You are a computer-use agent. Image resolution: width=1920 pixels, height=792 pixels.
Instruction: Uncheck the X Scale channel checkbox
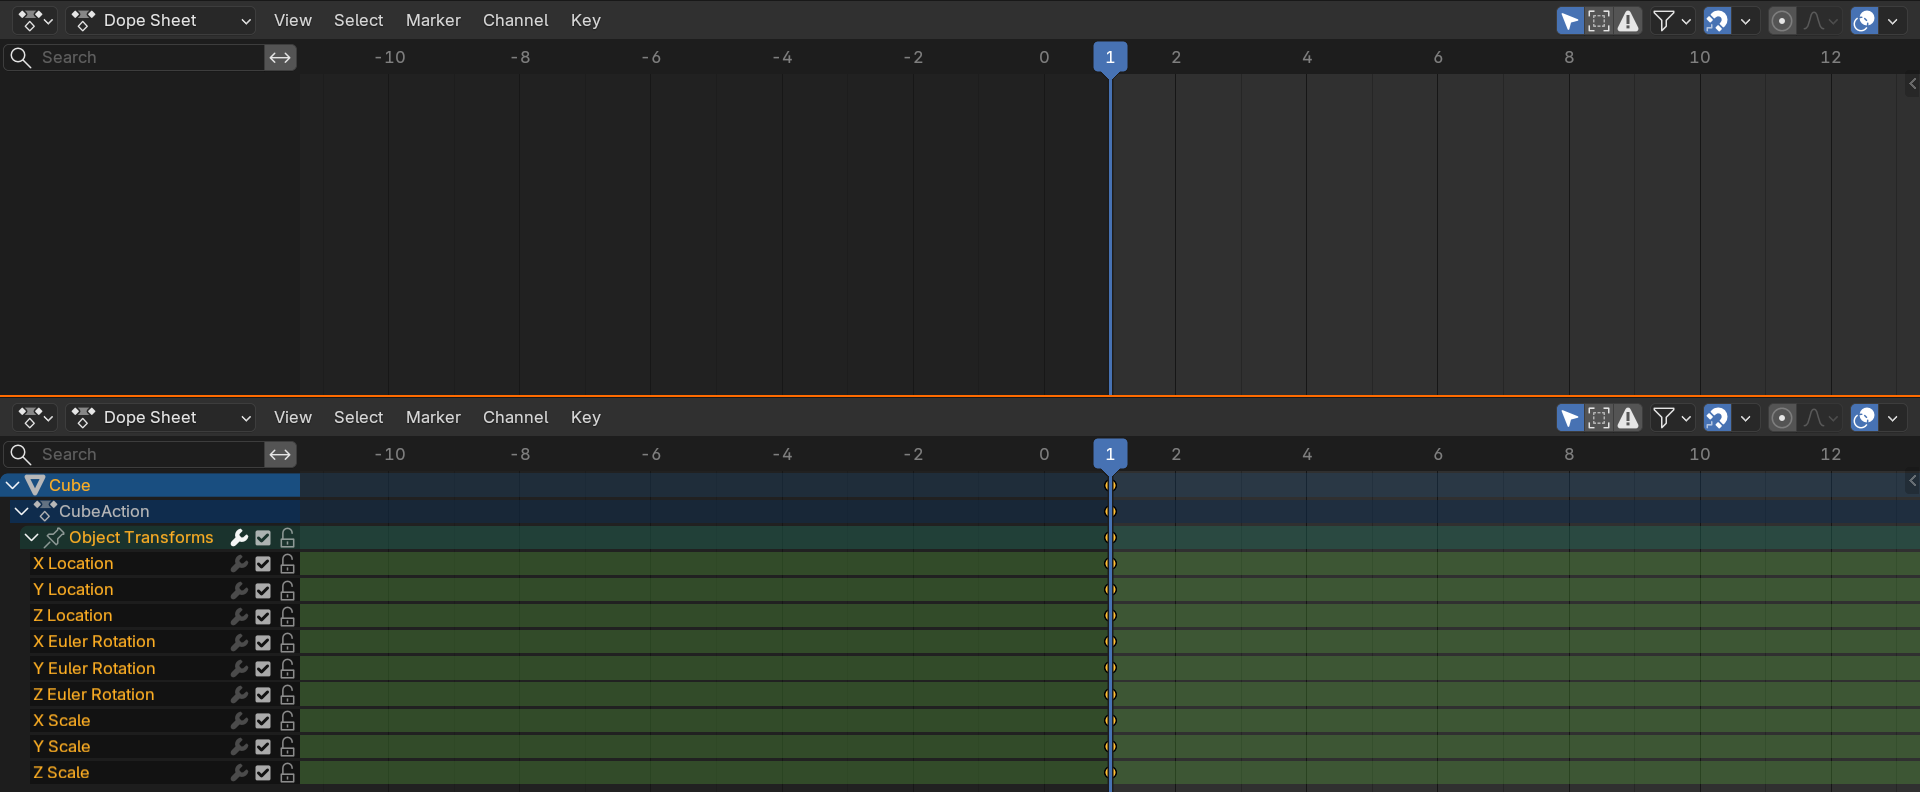tap(263, 720)
